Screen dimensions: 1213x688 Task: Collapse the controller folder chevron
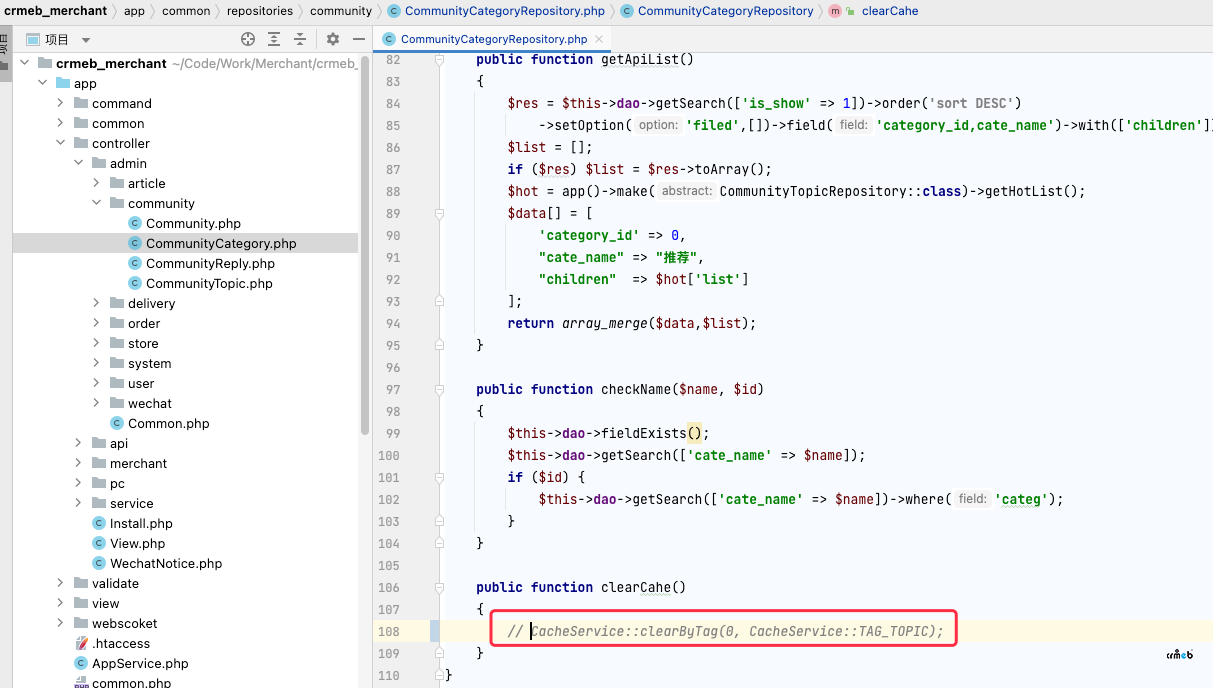[60, 143]
